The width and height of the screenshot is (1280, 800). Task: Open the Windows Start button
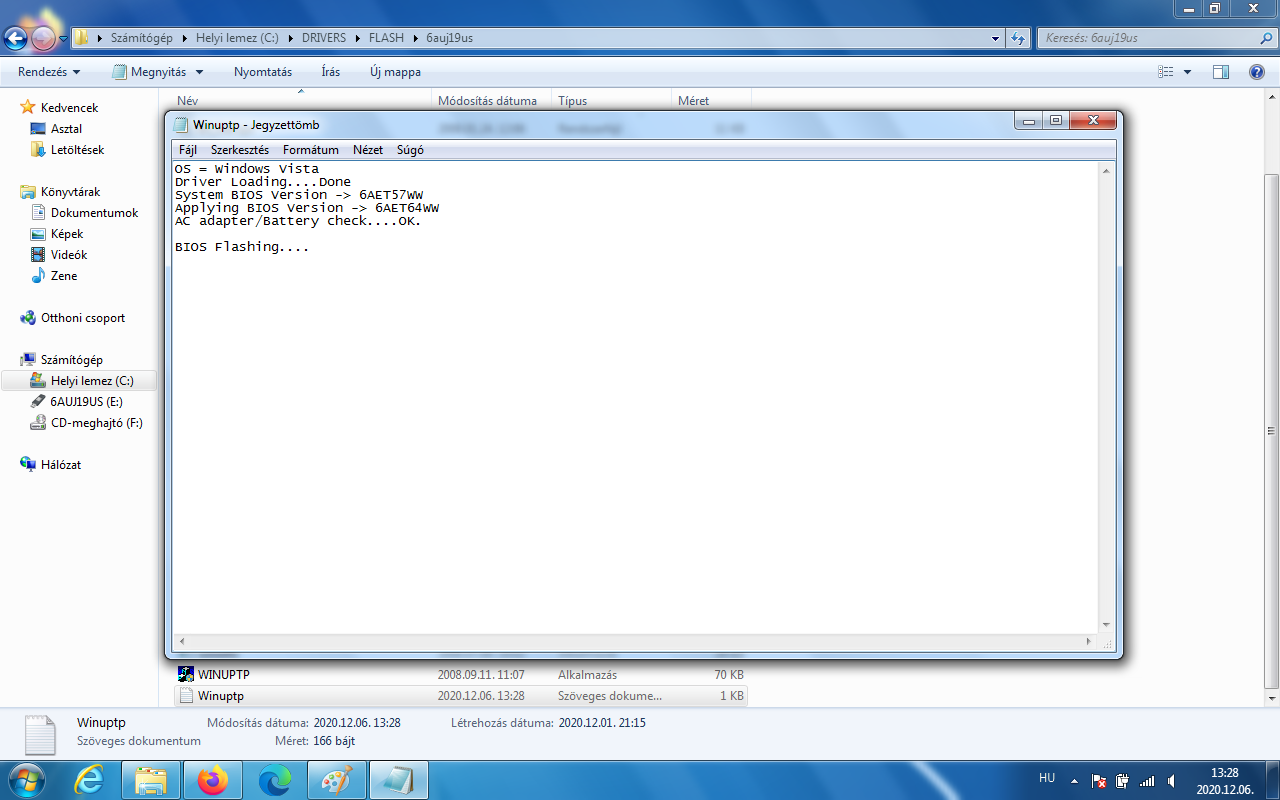click(25, 780)
